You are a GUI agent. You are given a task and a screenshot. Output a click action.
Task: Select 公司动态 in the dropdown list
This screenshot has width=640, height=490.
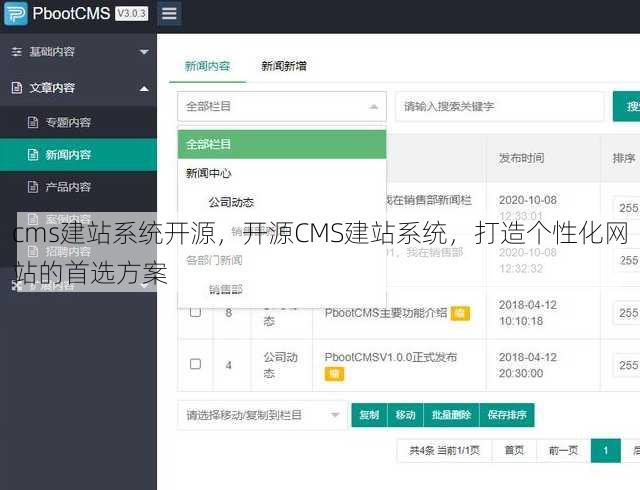[282, 202]
